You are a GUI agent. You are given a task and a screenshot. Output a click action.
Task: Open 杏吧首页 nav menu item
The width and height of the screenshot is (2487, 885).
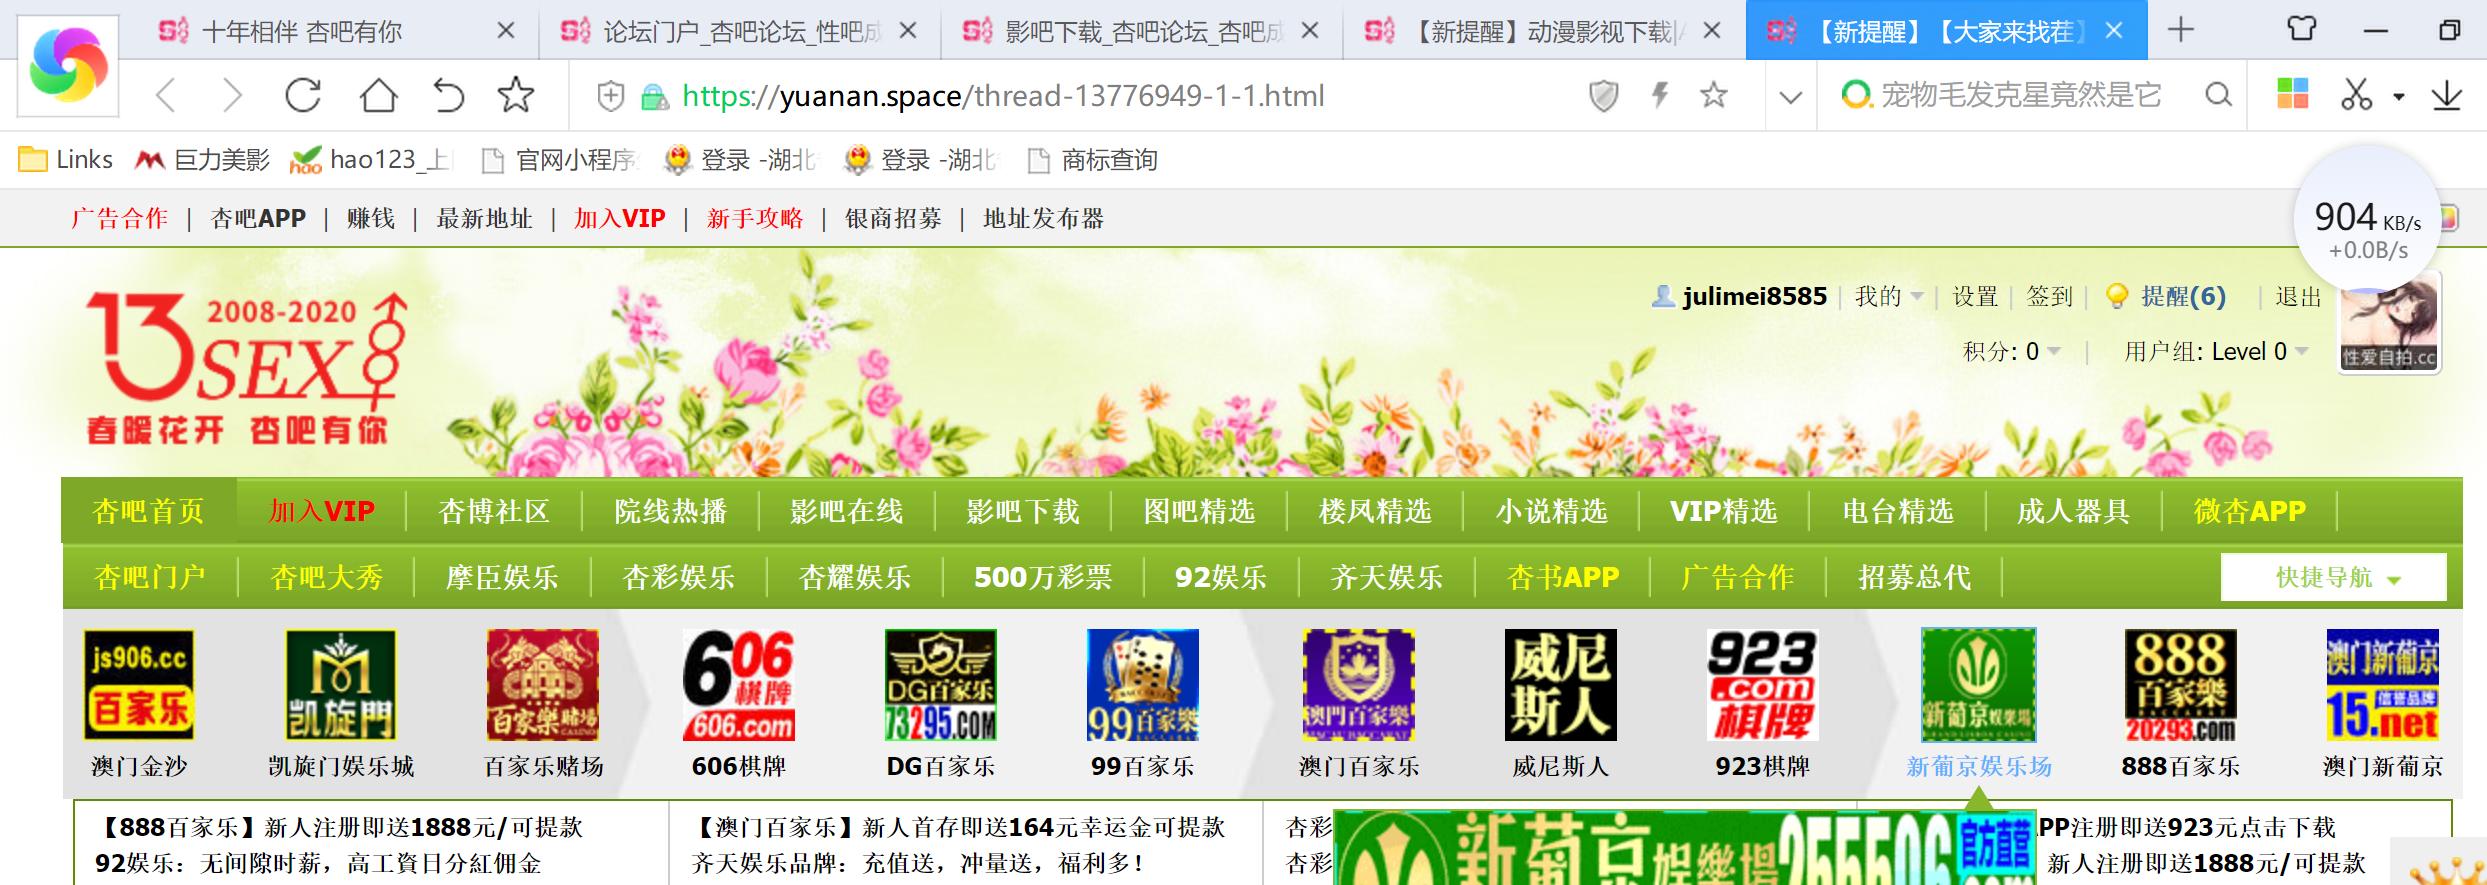click(x=148, y=511)
